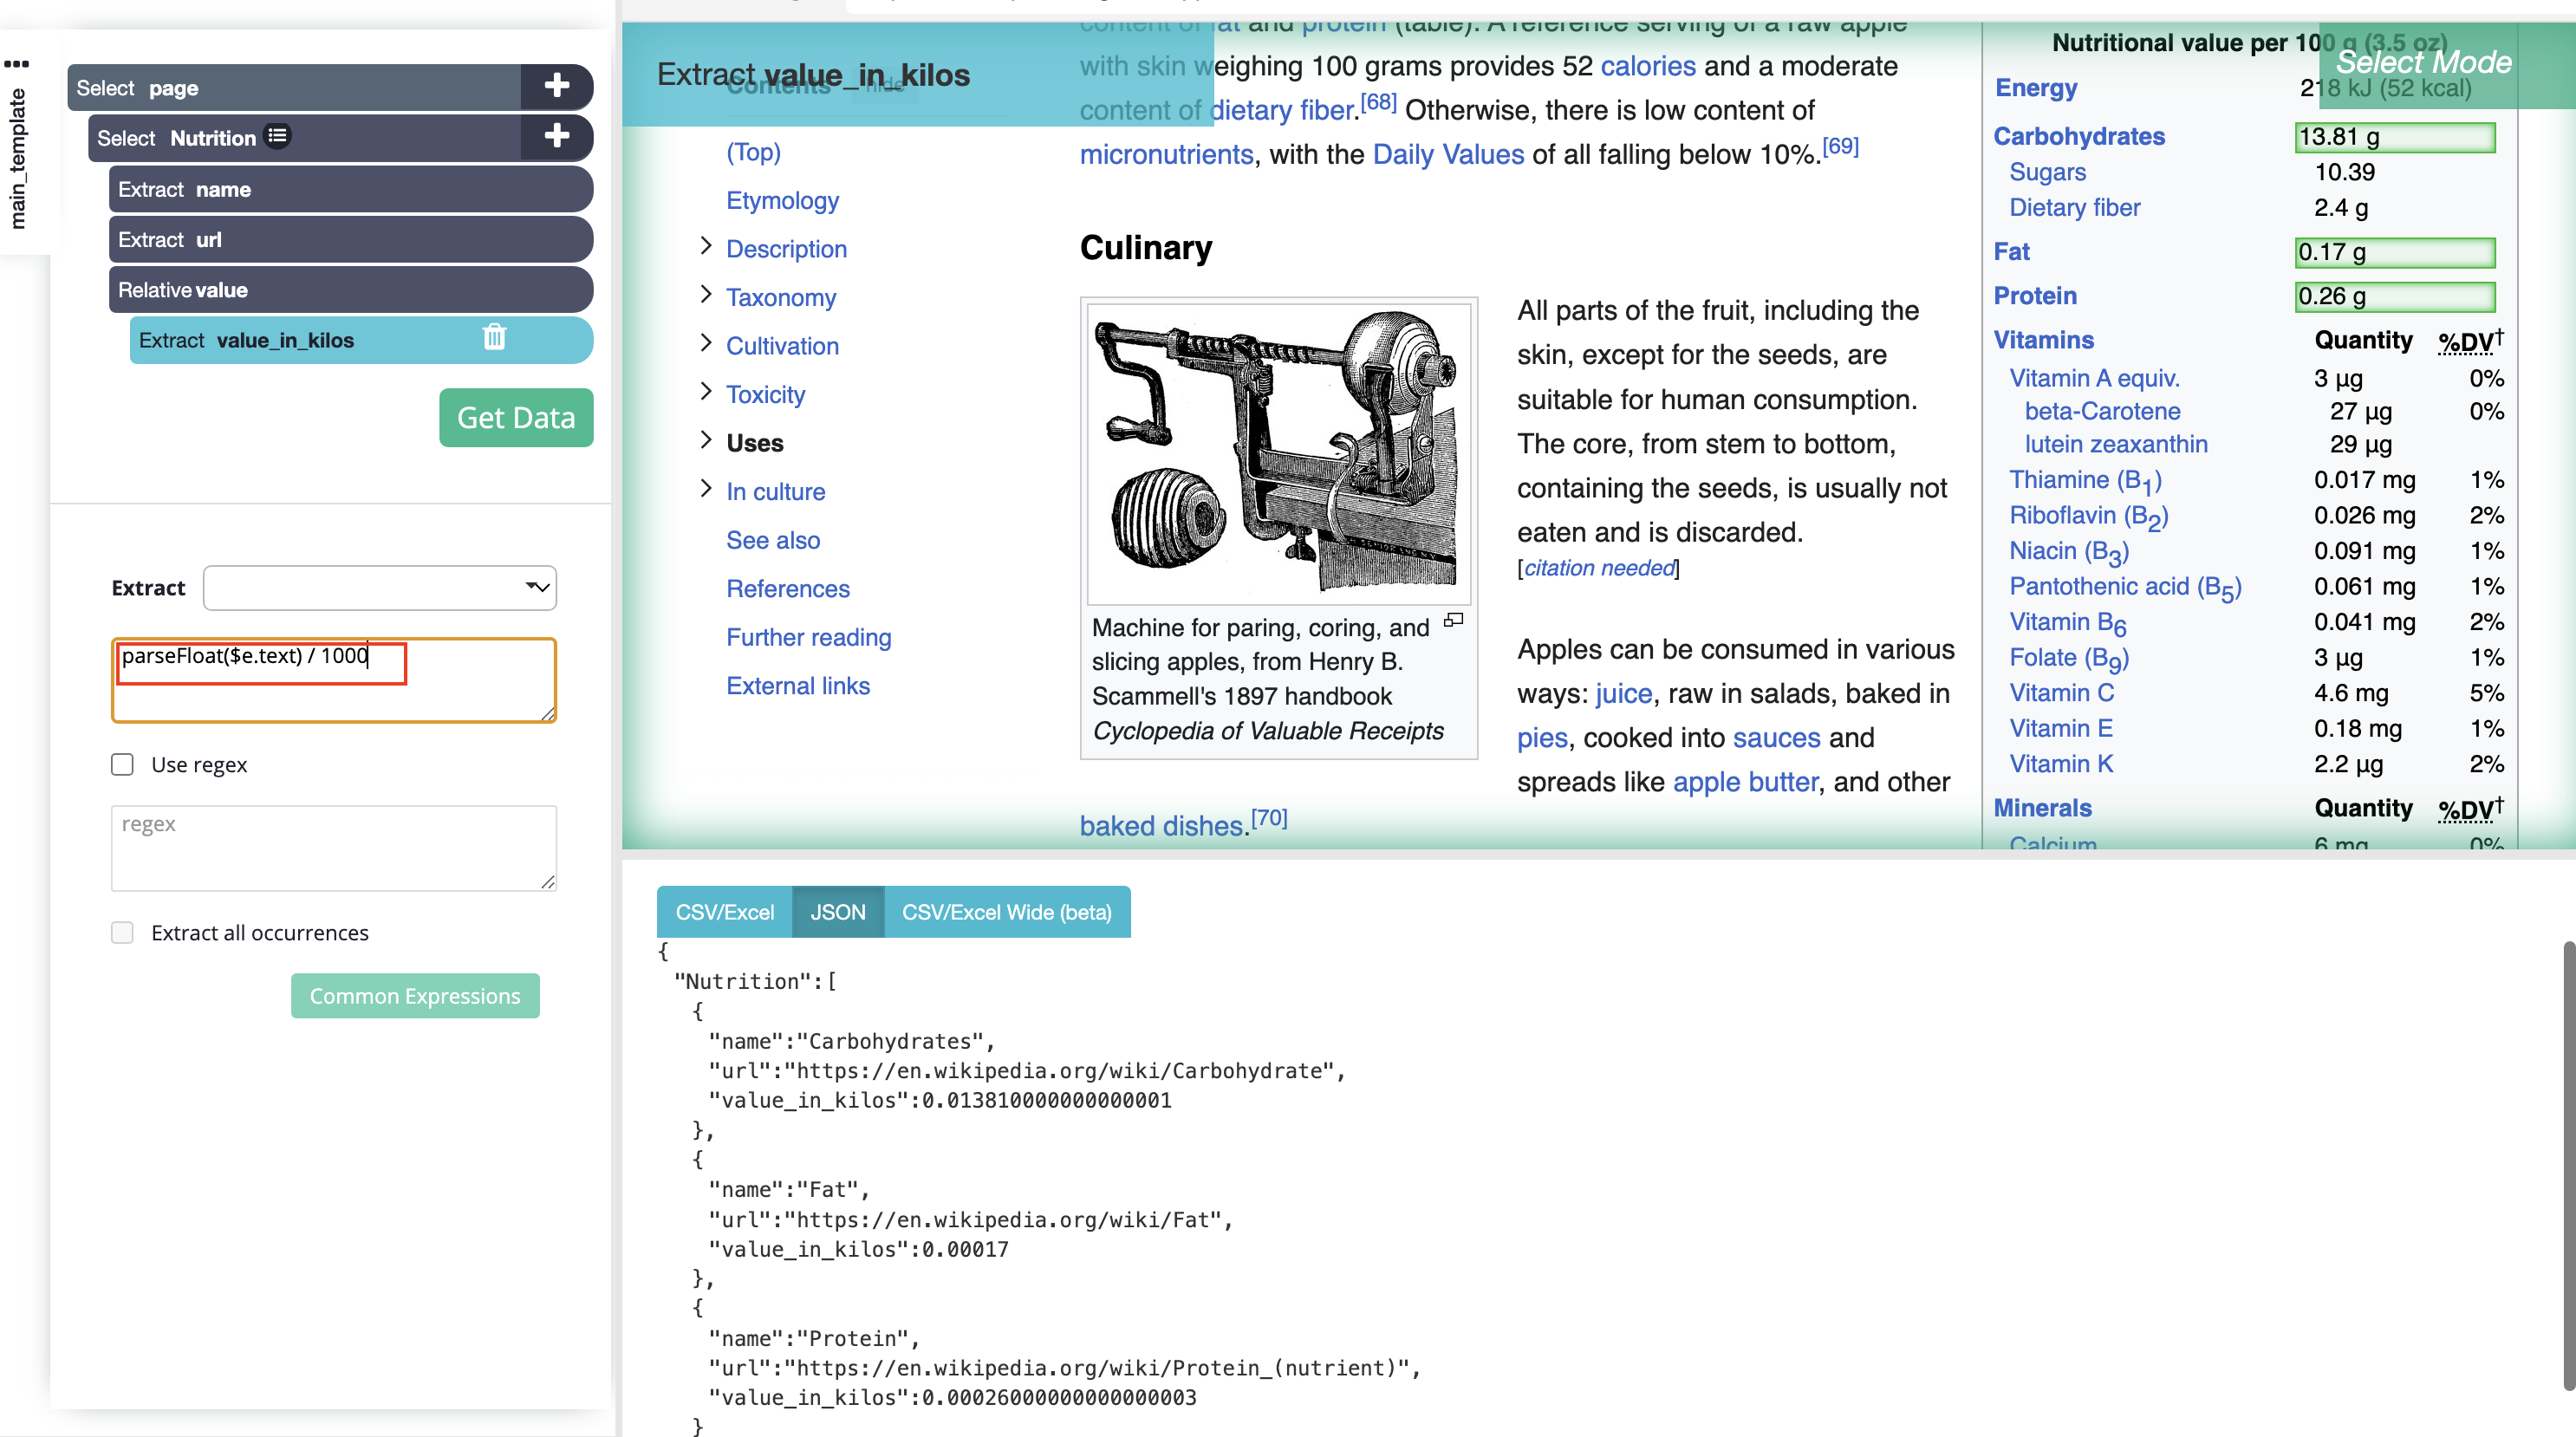Switch to the JSON tab

[x=838, y=911]
